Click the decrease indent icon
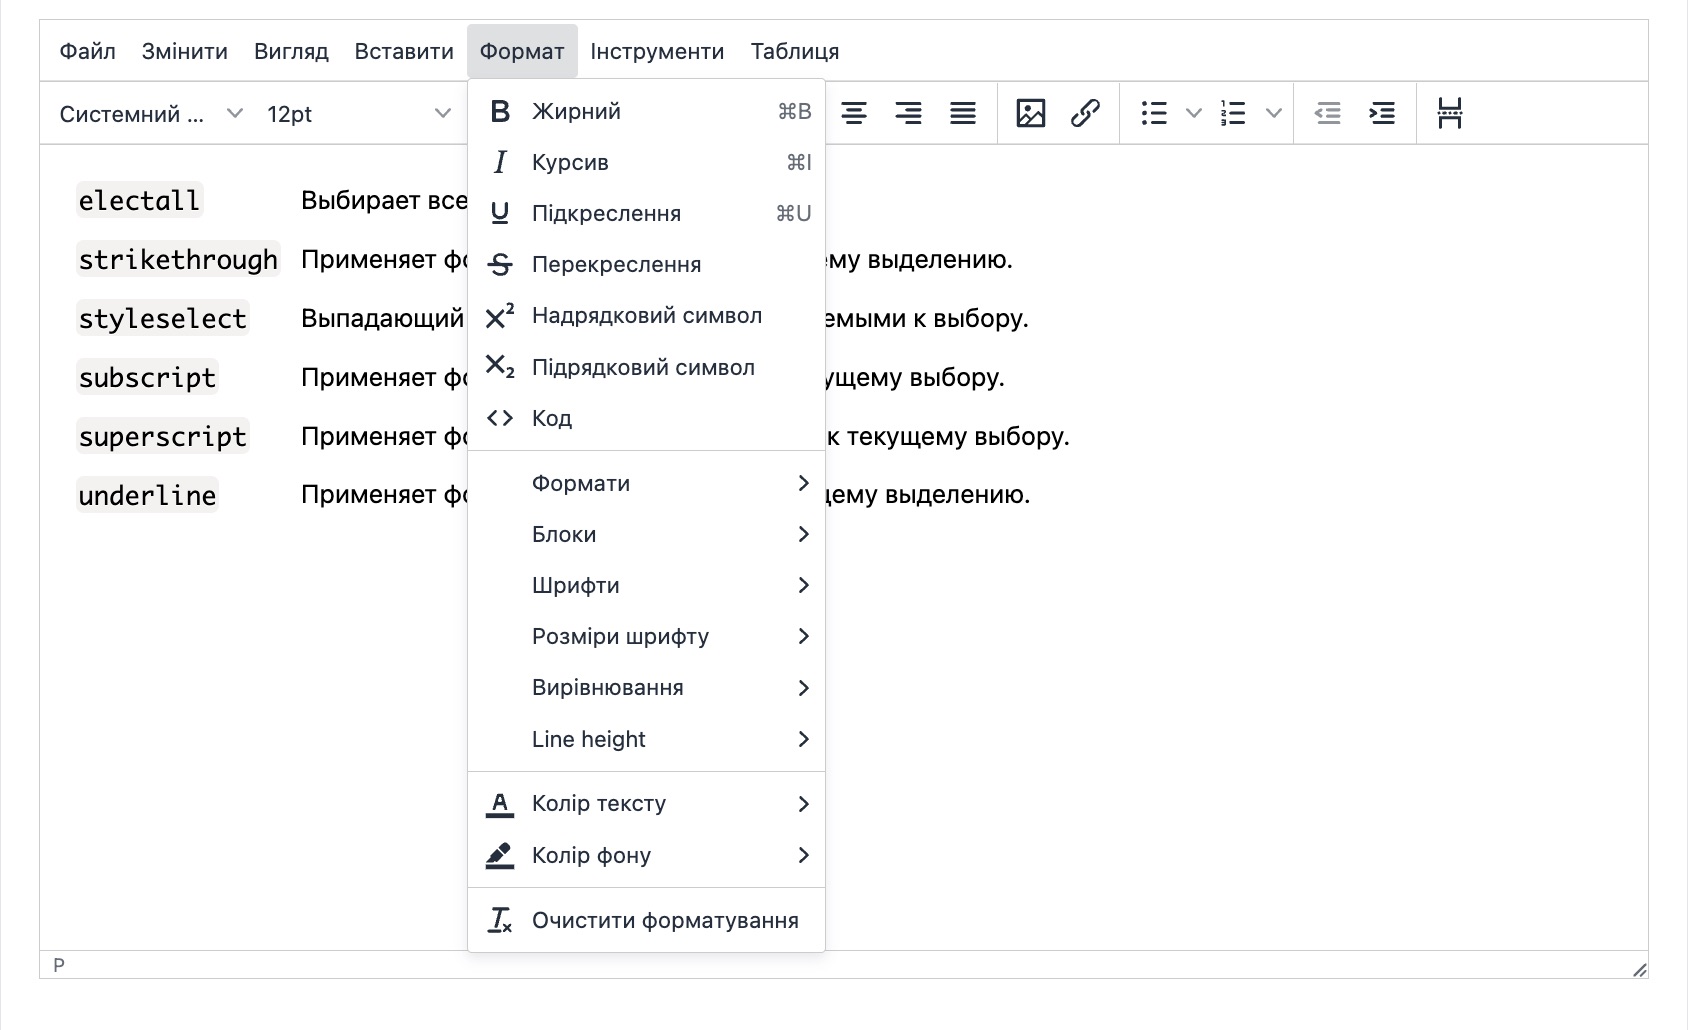This screenshot has width=1688, height=1030. 1327,114
